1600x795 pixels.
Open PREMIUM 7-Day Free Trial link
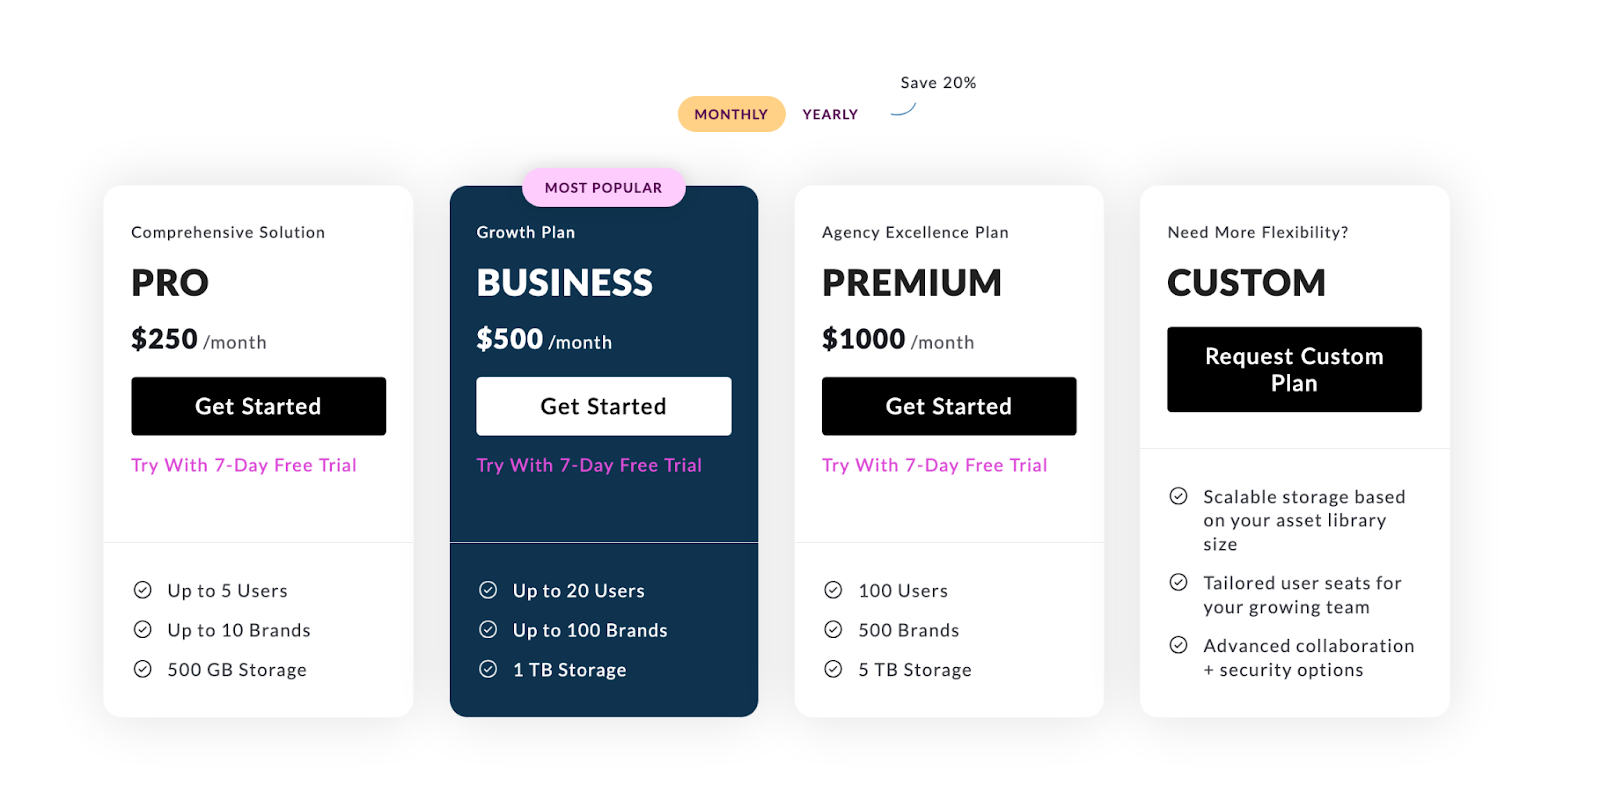(x=934, y=464)
